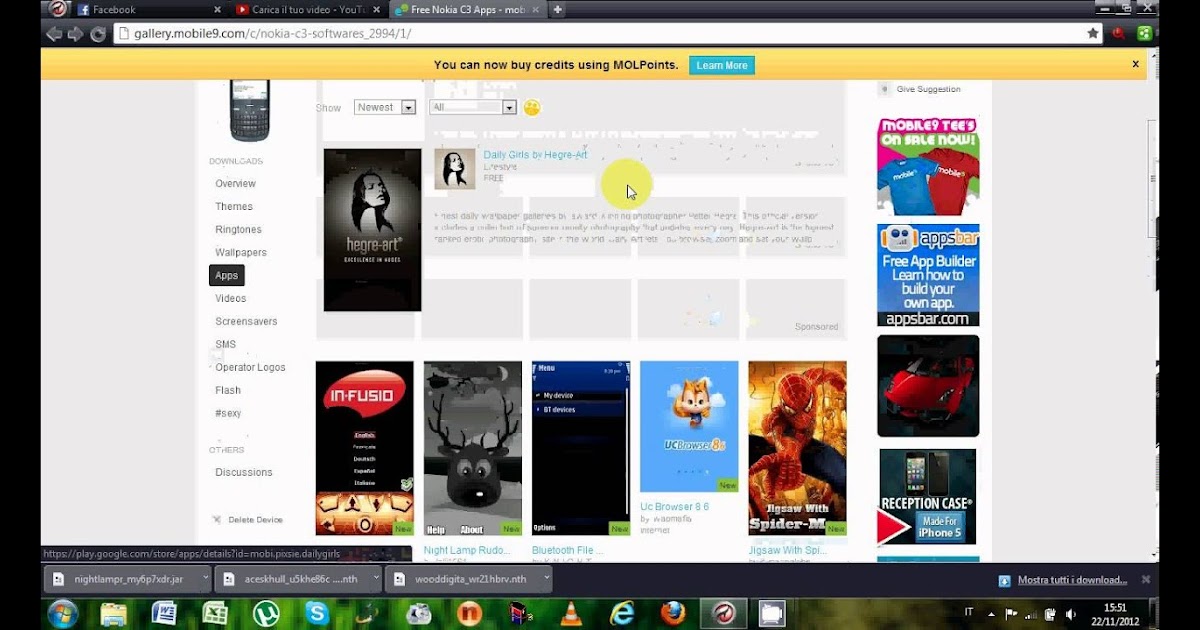Expand the aceskhull download options arrow

pos(376,578)
